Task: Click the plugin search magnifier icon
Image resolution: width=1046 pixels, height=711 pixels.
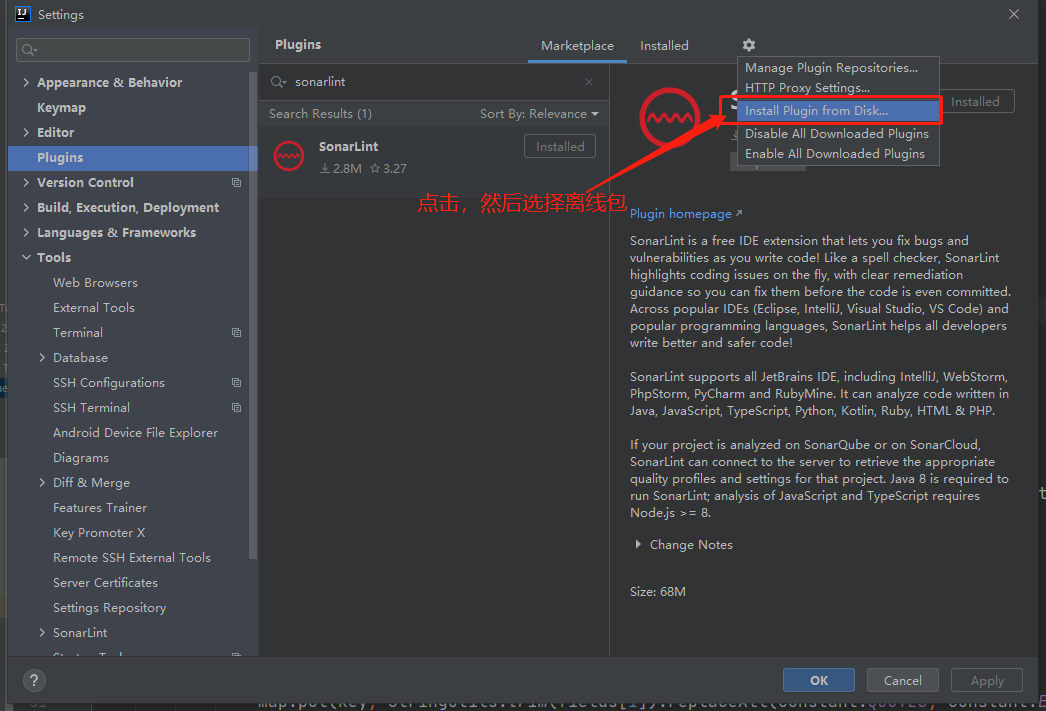Action: 278,82
